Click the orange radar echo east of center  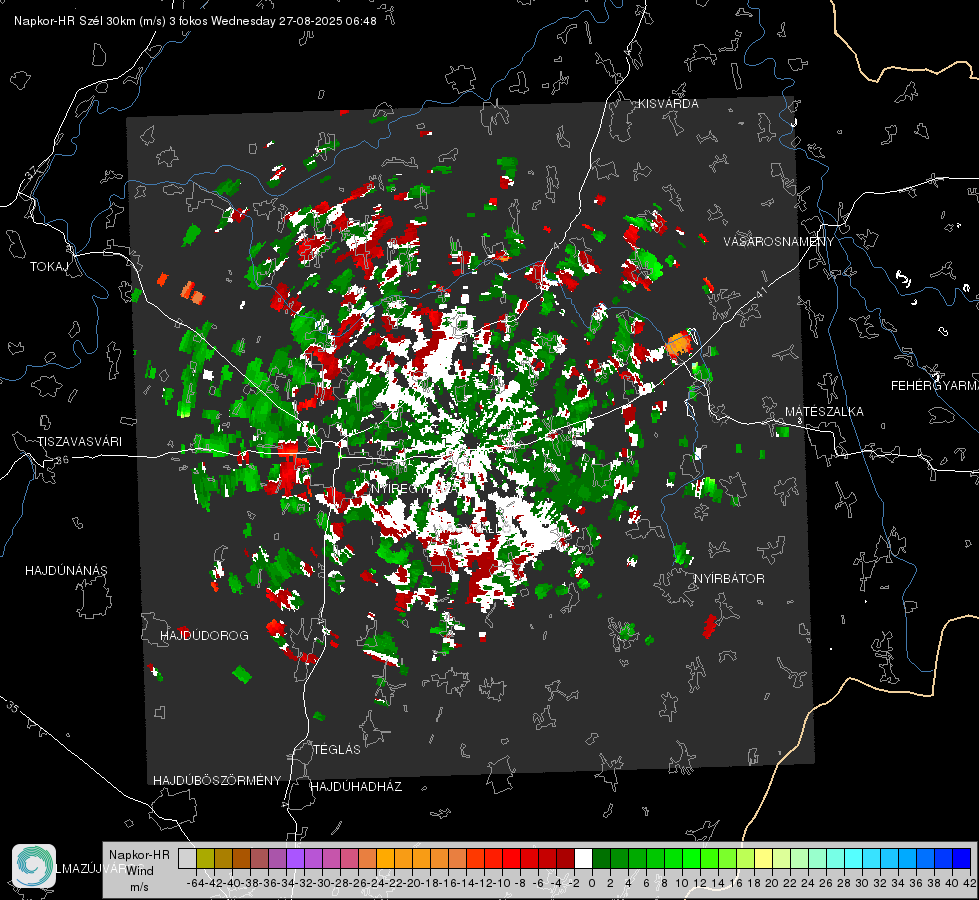click(x=678, y=344)
